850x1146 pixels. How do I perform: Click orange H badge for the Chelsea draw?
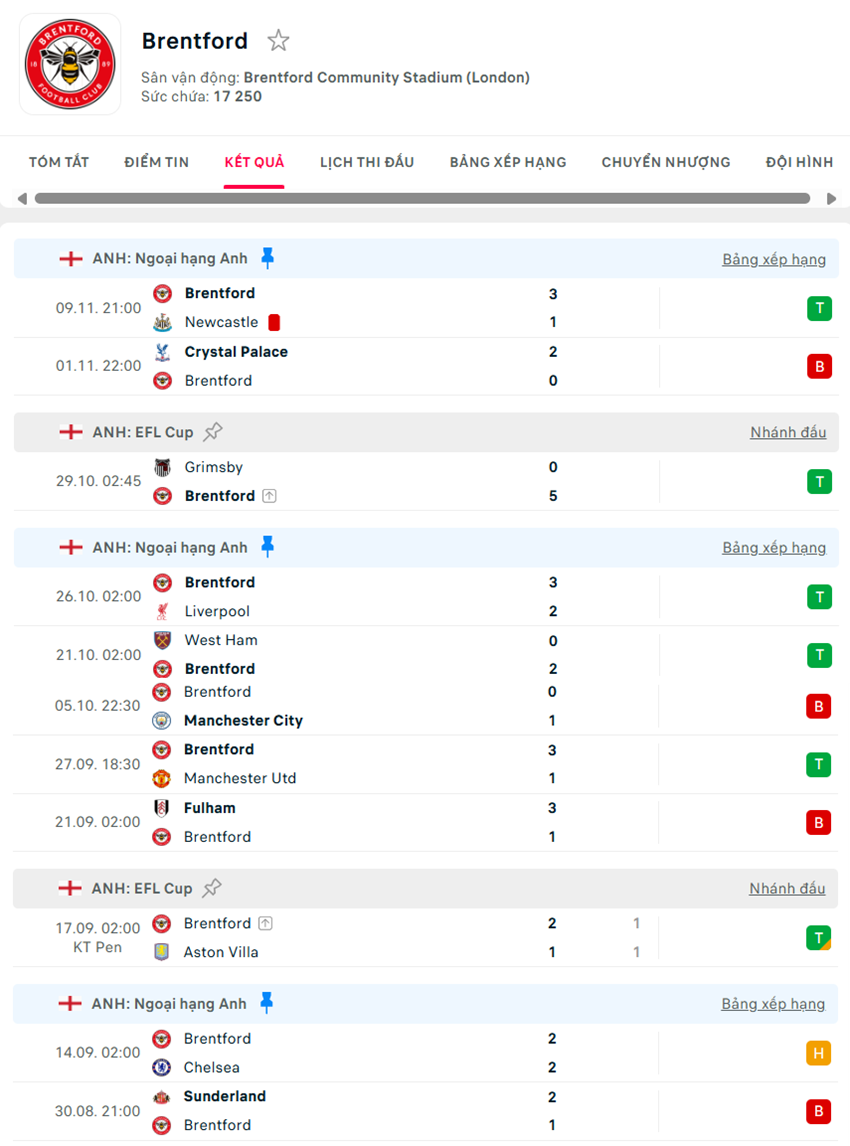pyautogui.click(x=819, y=1053)
